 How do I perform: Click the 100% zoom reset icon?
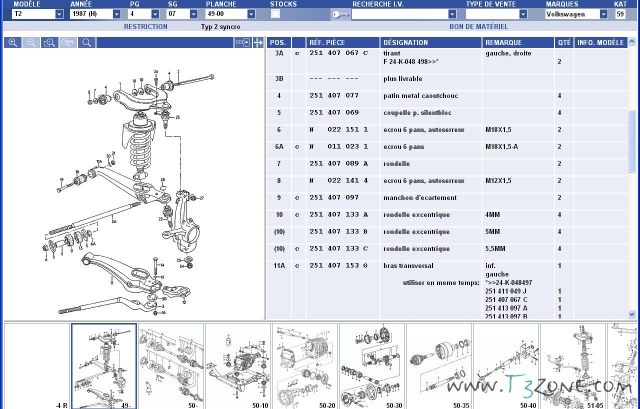pos(68,44)
